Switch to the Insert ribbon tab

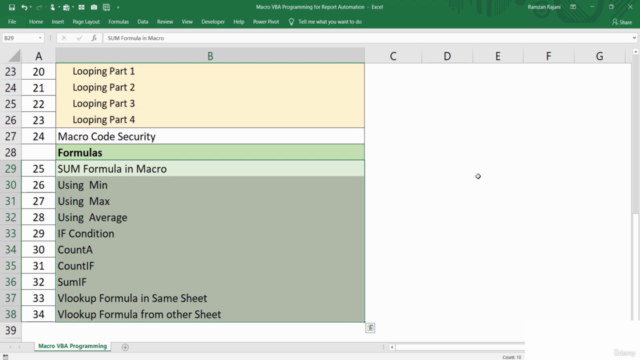pyautogui.click(x=58, y=22)
